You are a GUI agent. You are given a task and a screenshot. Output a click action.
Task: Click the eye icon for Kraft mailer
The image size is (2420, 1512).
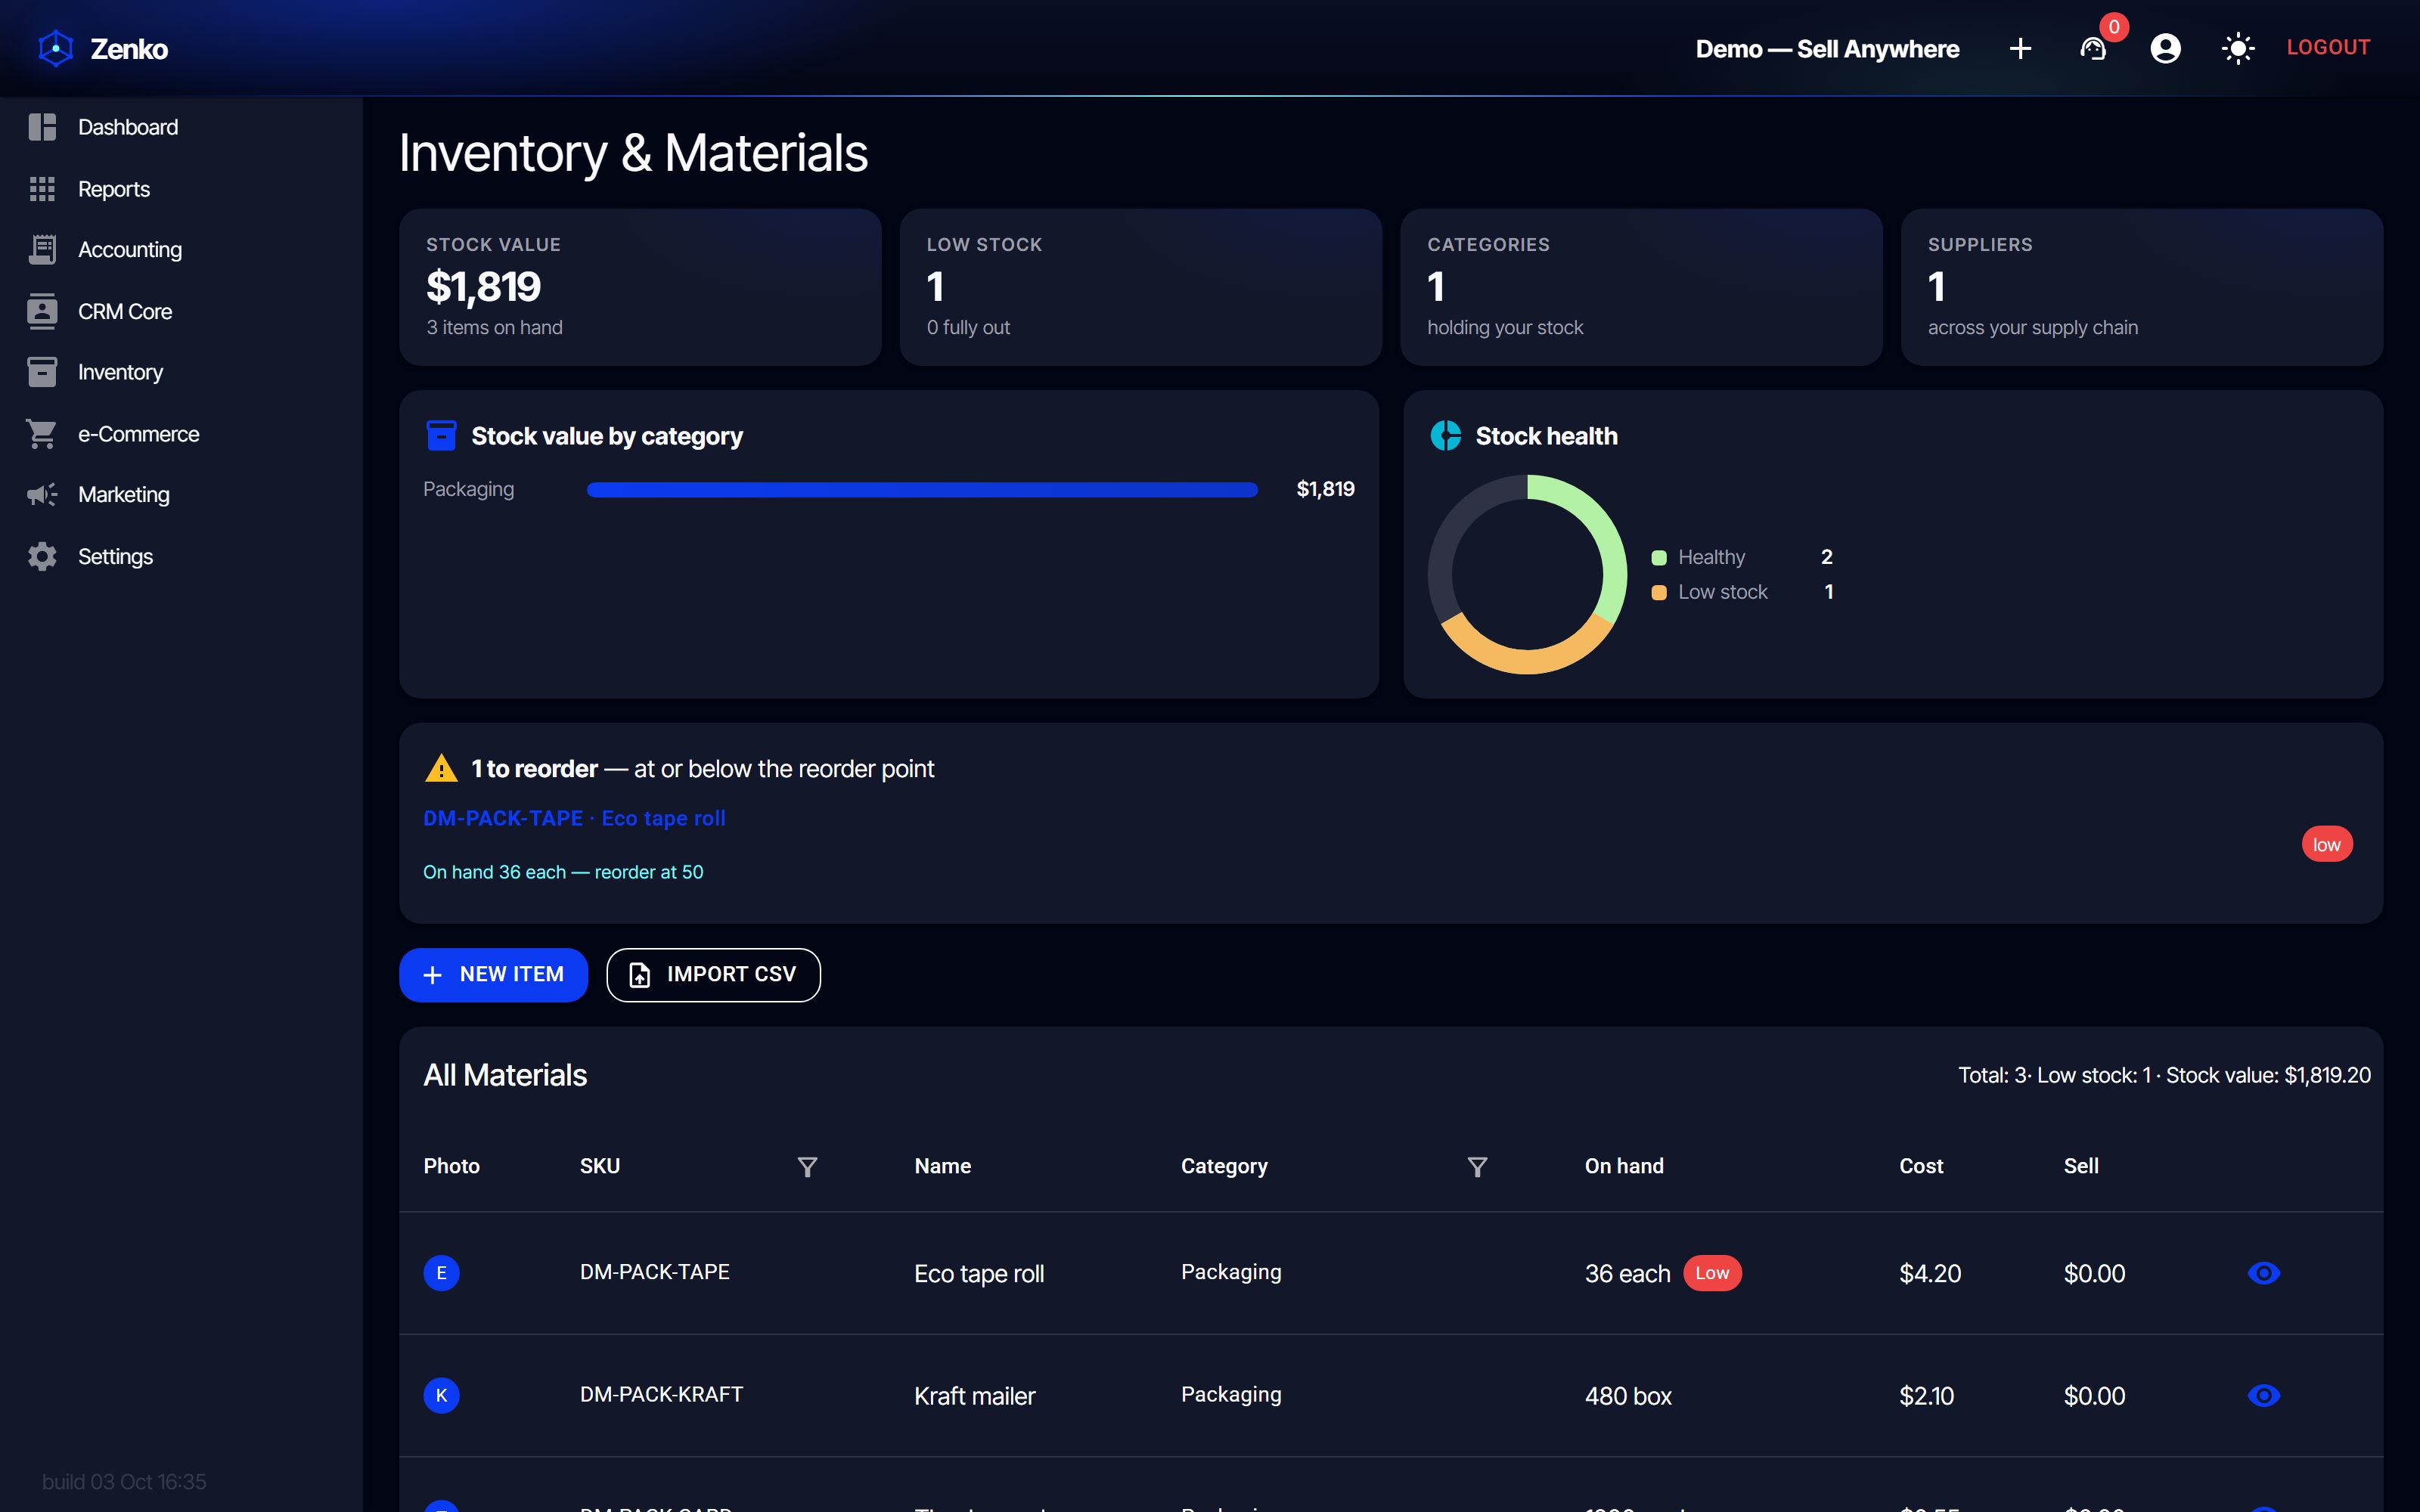click(2264, 1395)
